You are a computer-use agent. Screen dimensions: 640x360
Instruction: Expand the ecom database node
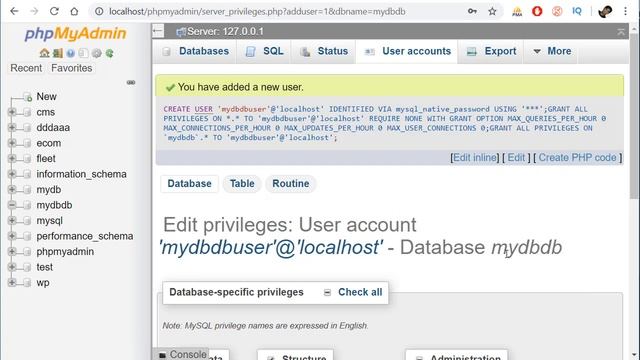[12, 143]
